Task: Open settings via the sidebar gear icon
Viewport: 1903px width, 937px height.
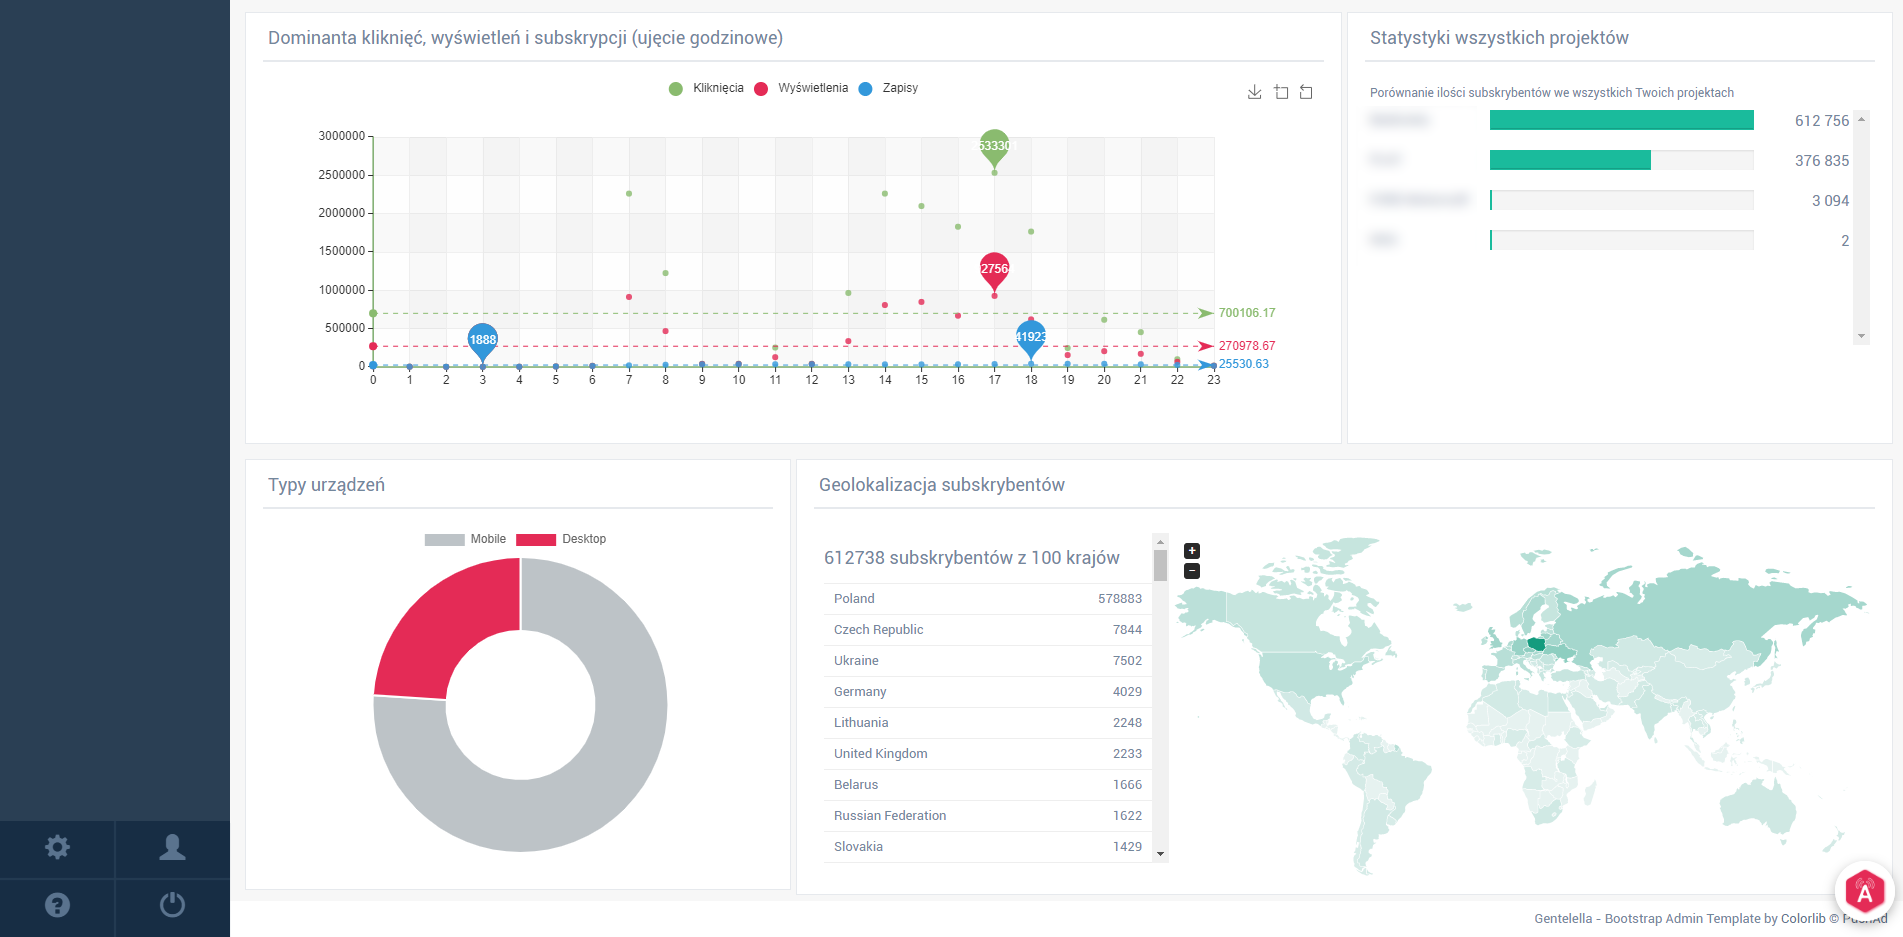Action: pos(57,848)
